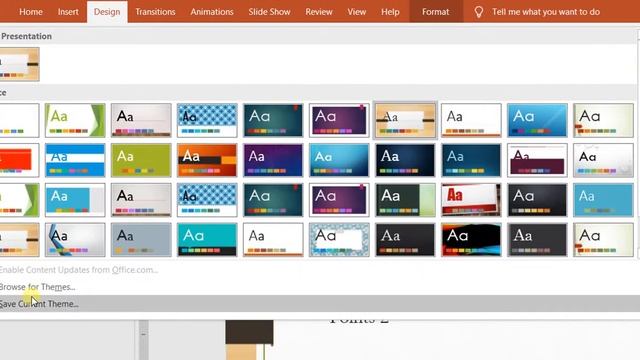
Task: Select the current theme under This Presentation
Action: [19, 64]
